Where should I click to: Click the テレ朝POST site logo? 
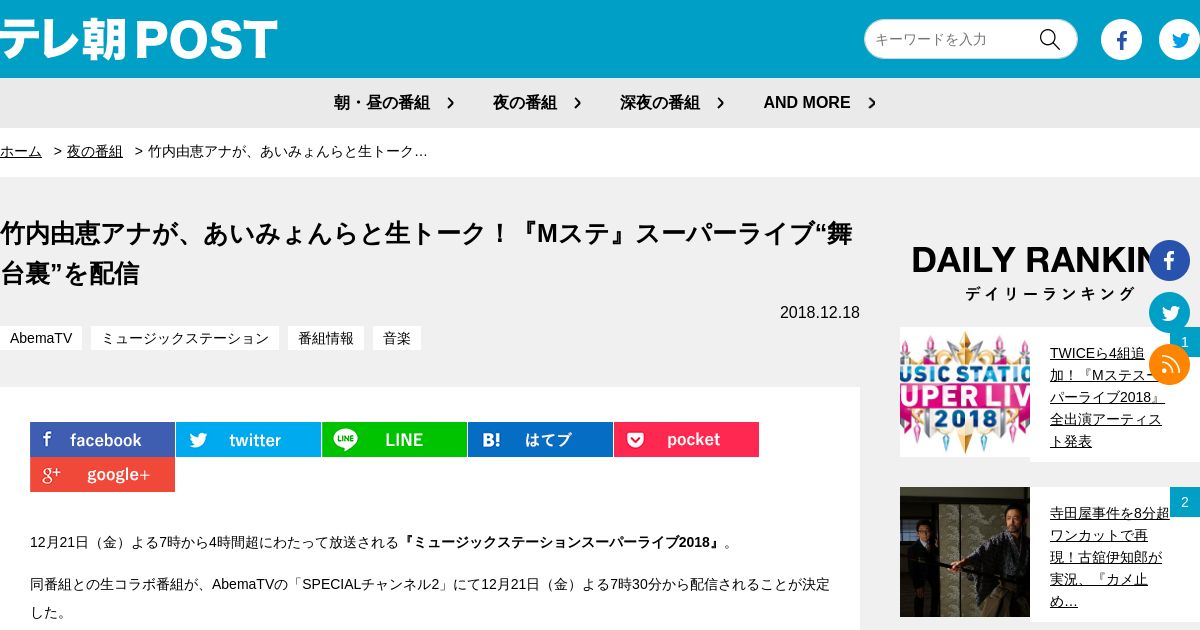coord(138,40)
